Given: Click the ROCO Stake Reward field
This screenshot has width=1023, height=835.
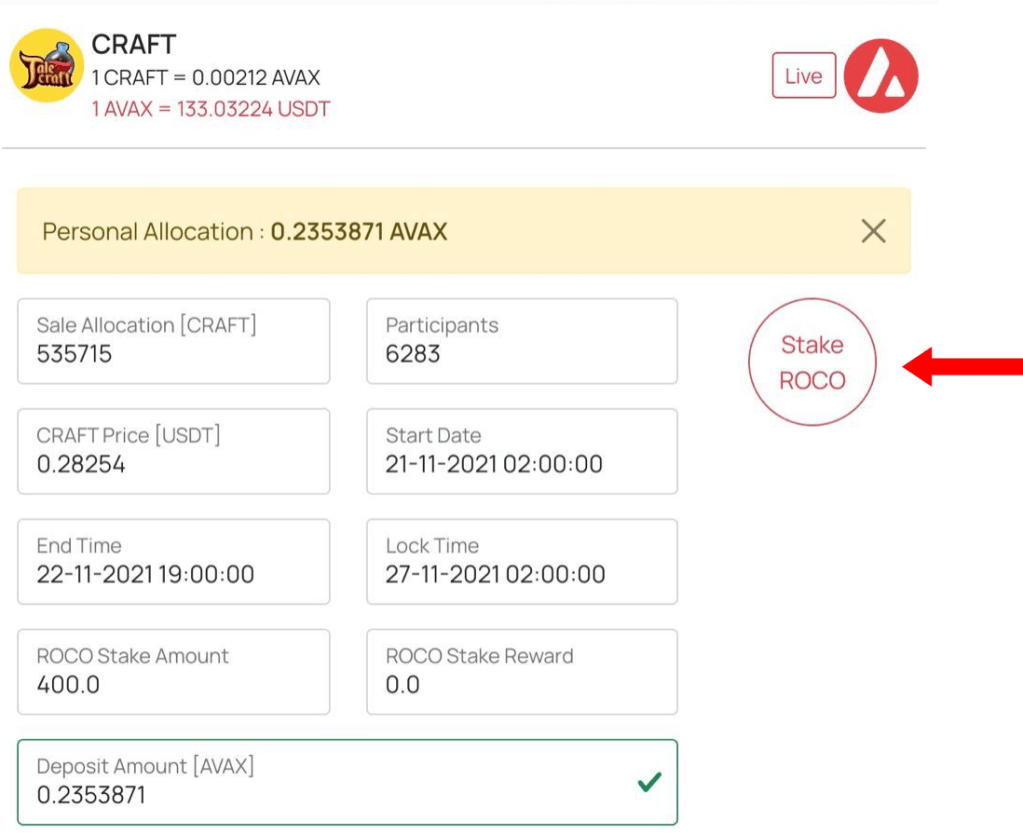Looking at the screenshot, I should (521, 671).
